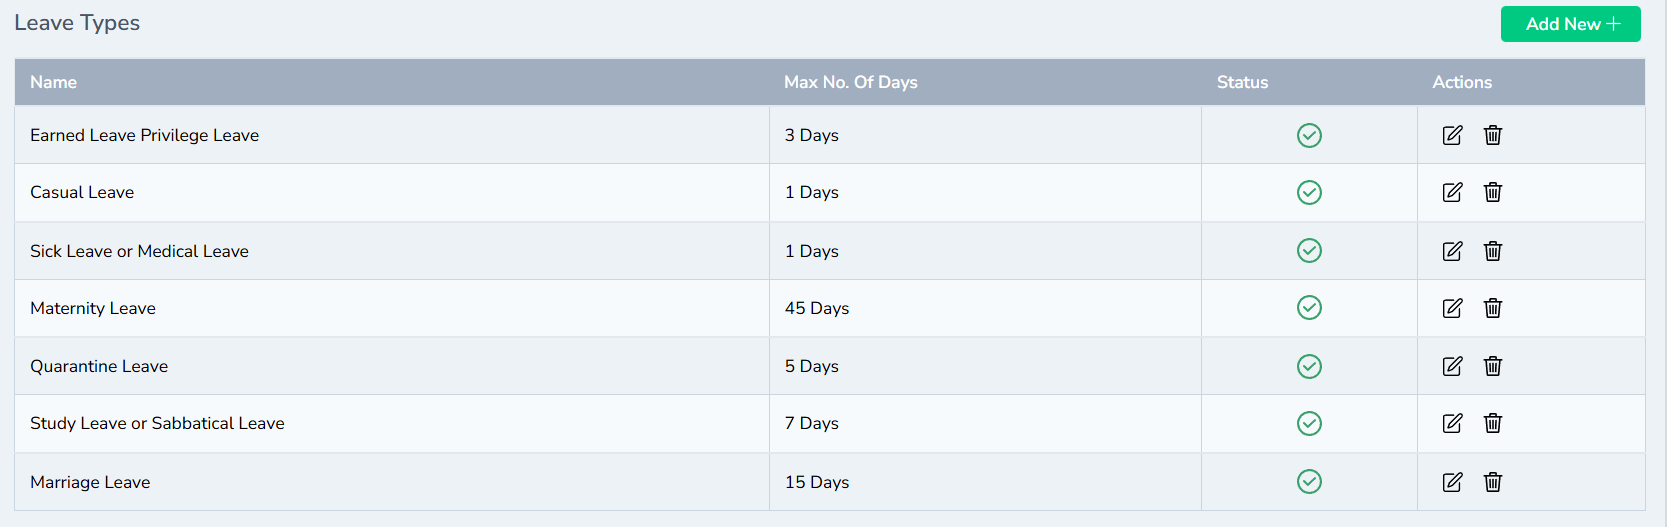This screenshot has height=527, width=1667.
Task: Edit the Maternity Leave type
Action: (x=1452, y=308)
